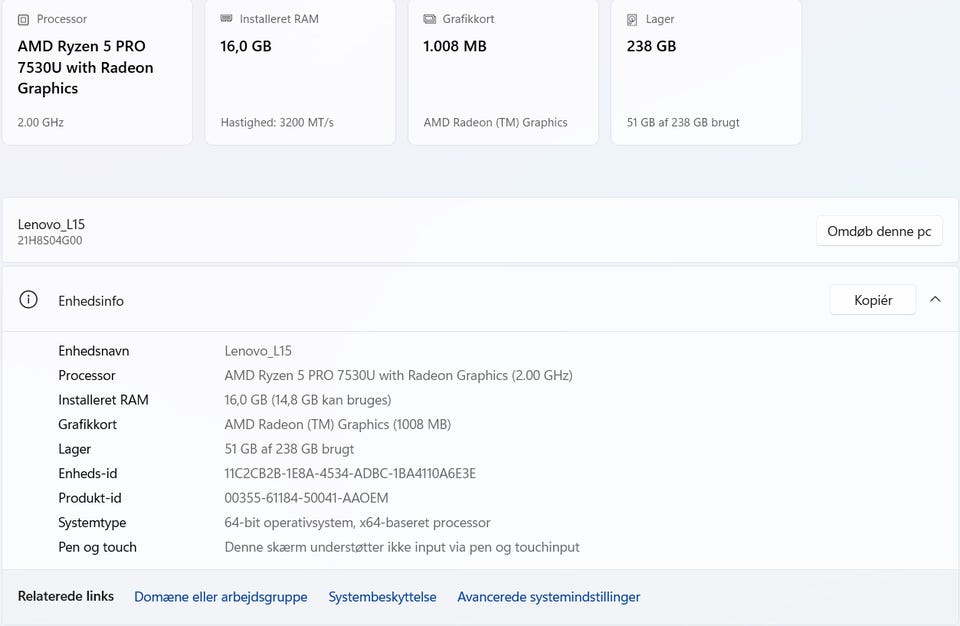Click the 2.00 GHz text in Processor card

(40, 122)
